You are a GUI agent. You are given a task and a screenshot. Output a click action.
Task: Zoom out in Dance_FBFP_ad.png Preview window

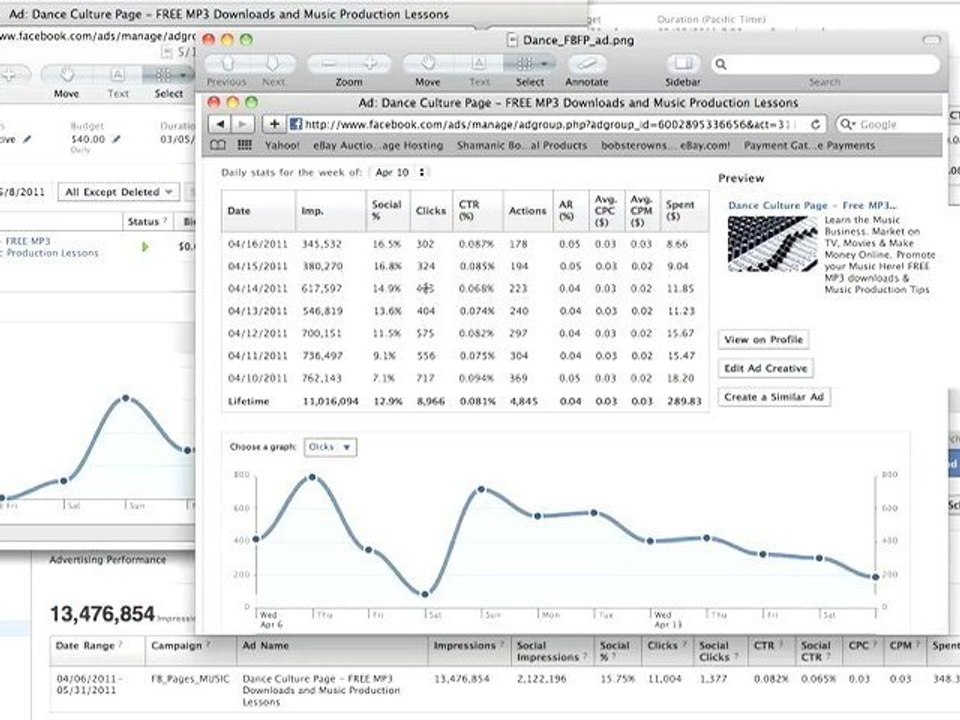click(x=329, y=63)
